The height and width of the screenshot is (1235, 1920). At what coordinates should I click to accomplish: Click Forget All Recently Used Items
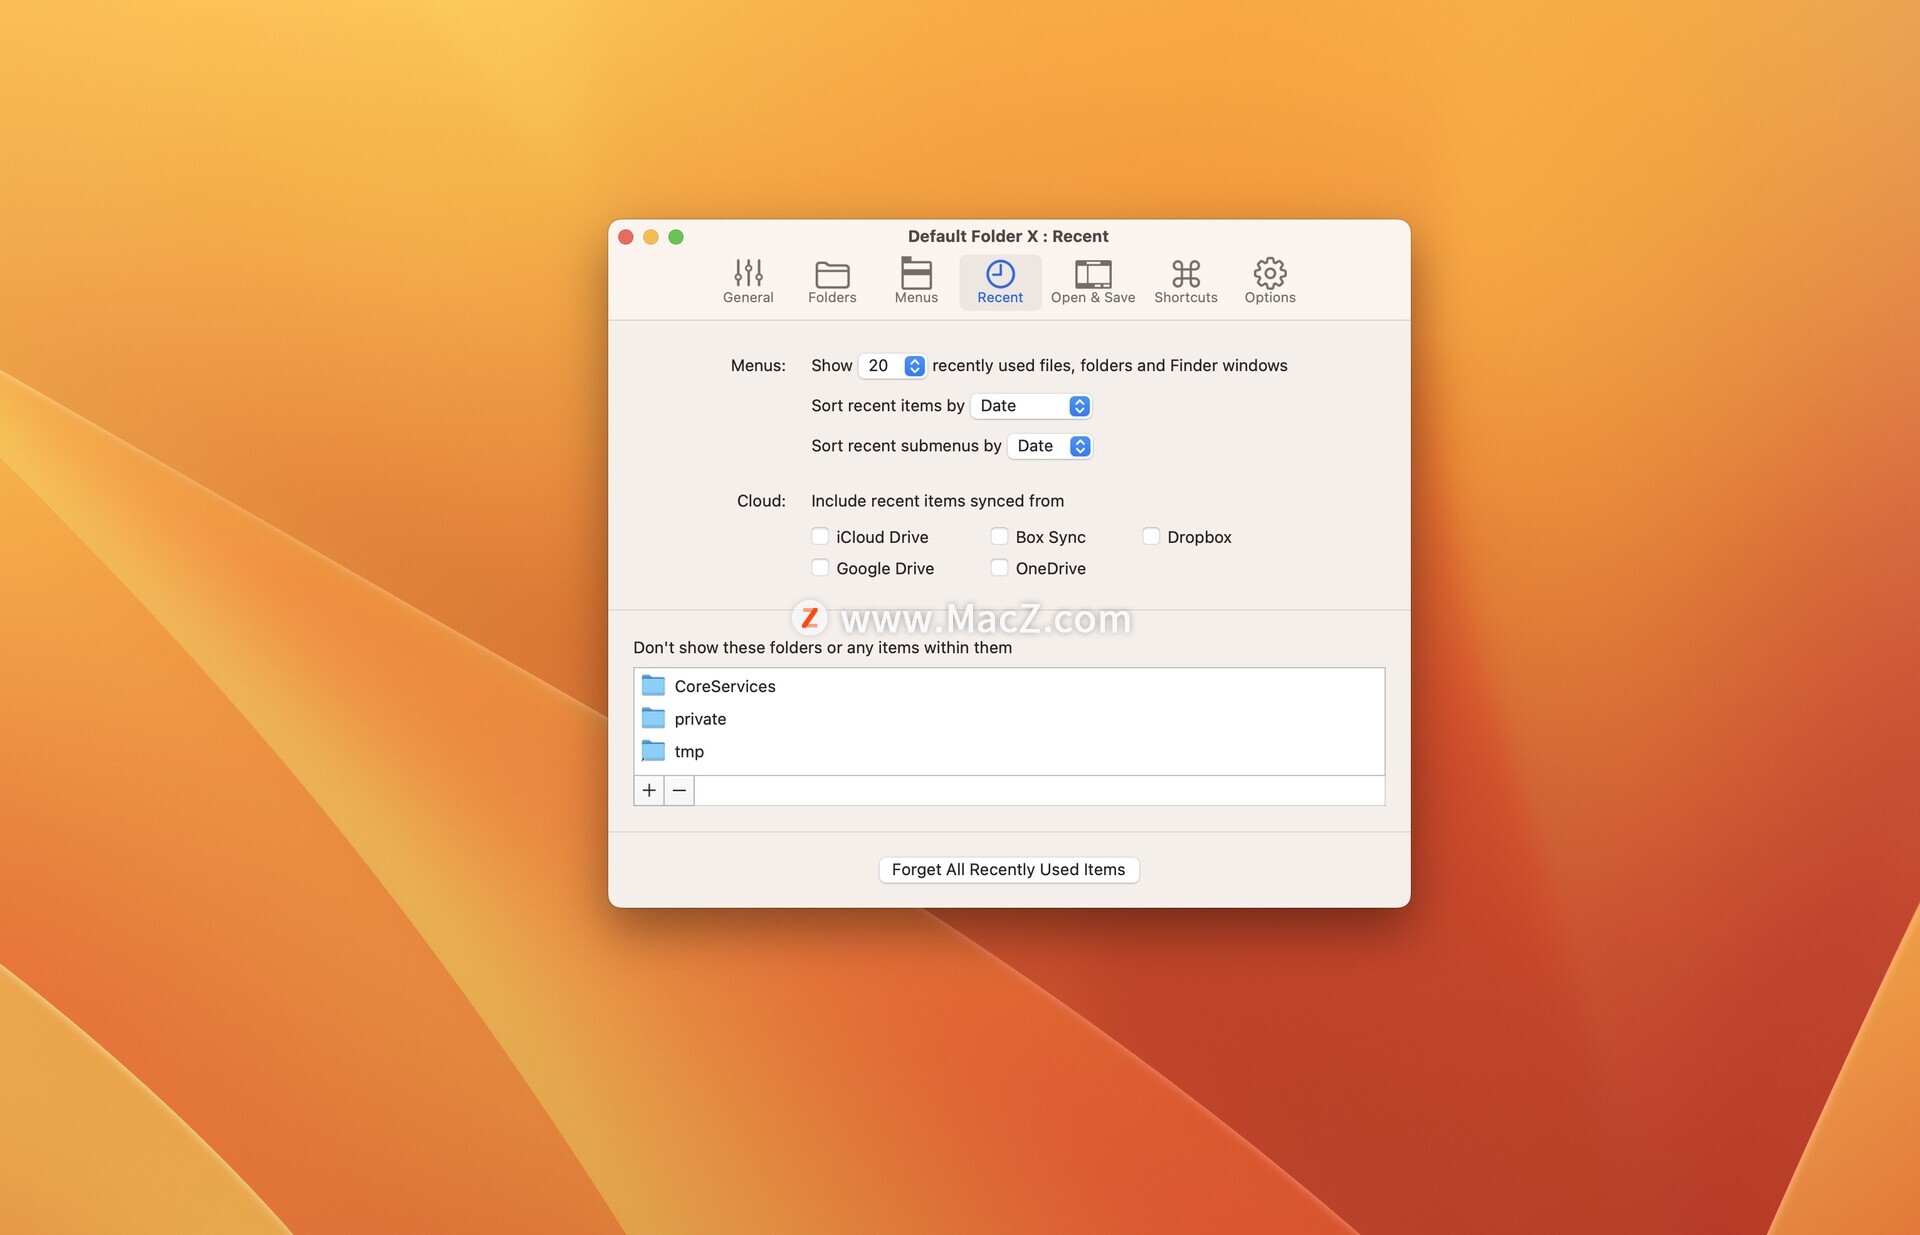pos(1008,869)
